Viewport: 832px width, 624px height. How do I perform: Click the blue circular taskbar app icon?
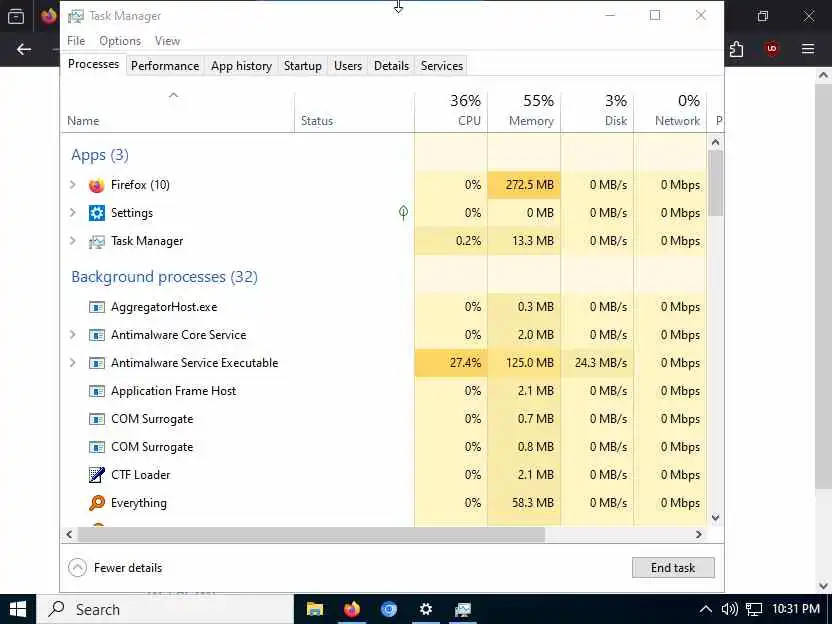click(x=389, y=609)
